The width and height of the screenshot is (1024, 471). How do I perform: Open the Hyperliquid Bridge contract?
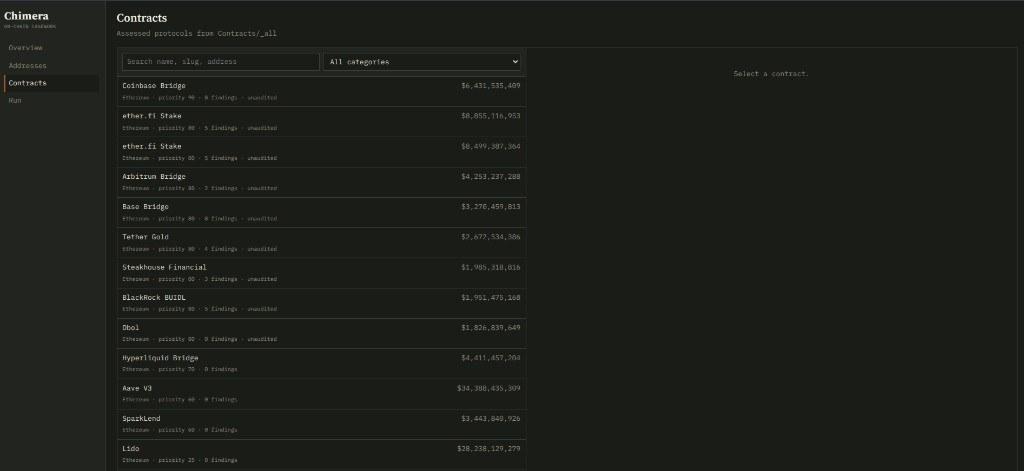click(321, 363)
